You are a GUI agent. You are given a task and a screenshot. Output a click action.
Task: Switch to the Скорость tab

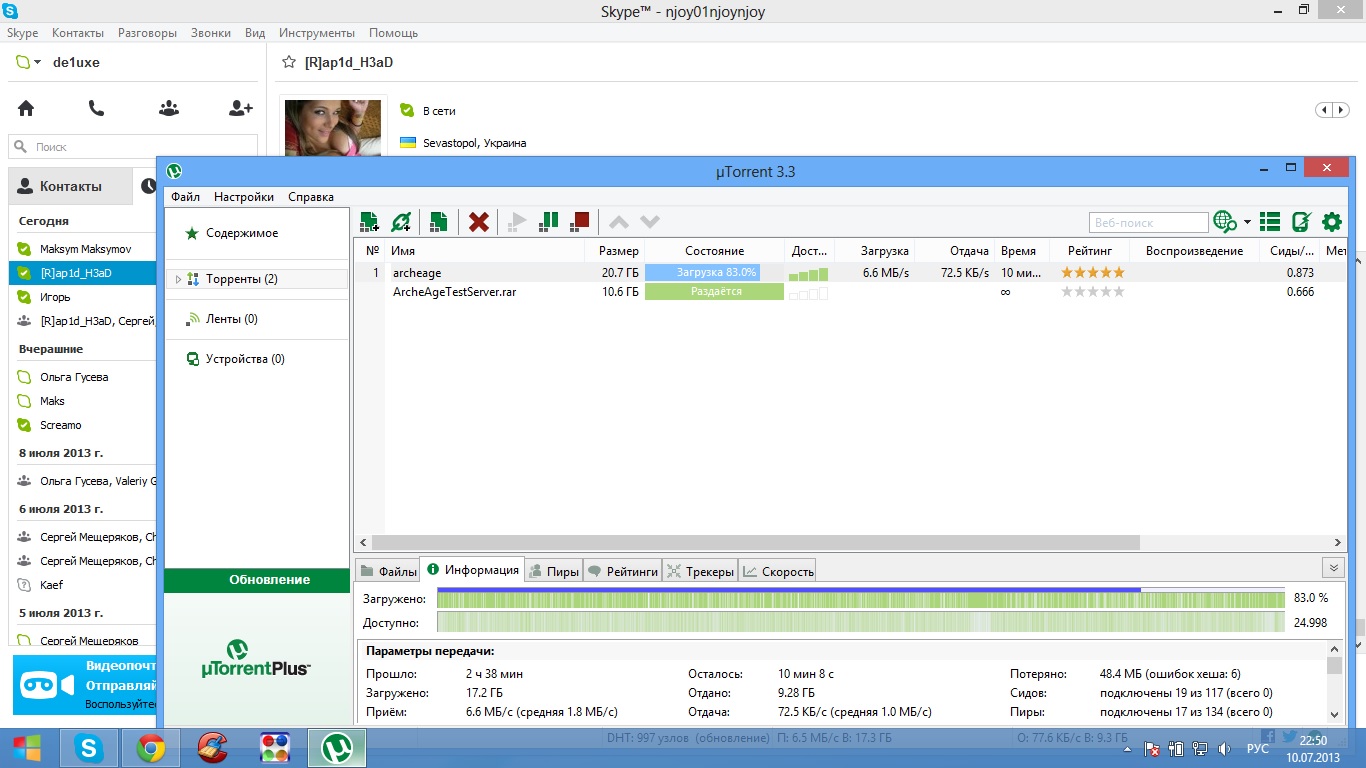(778, 572)
